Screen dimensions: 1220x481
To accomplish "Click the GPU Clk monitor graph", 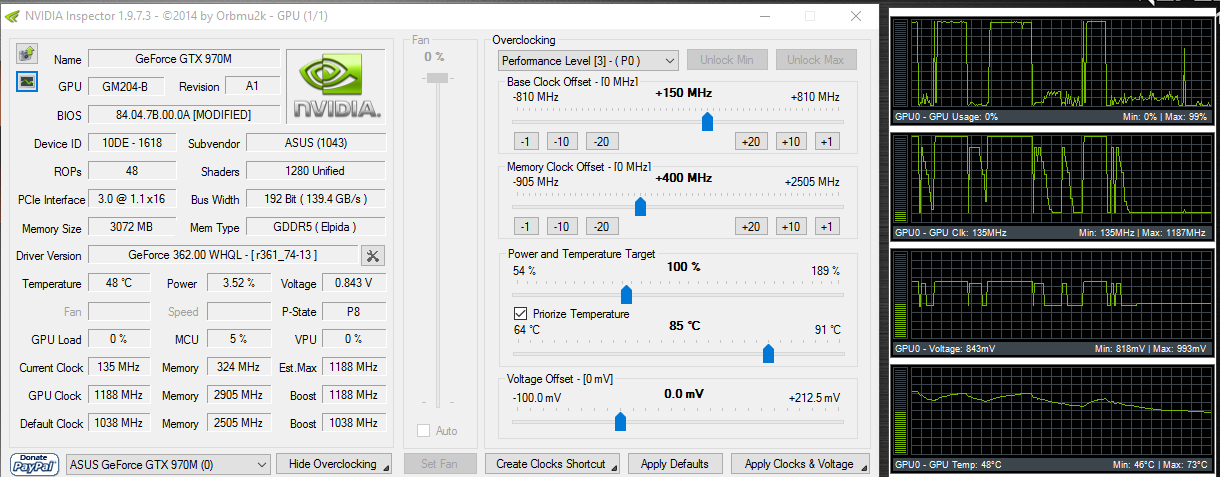I will 1051,185.
